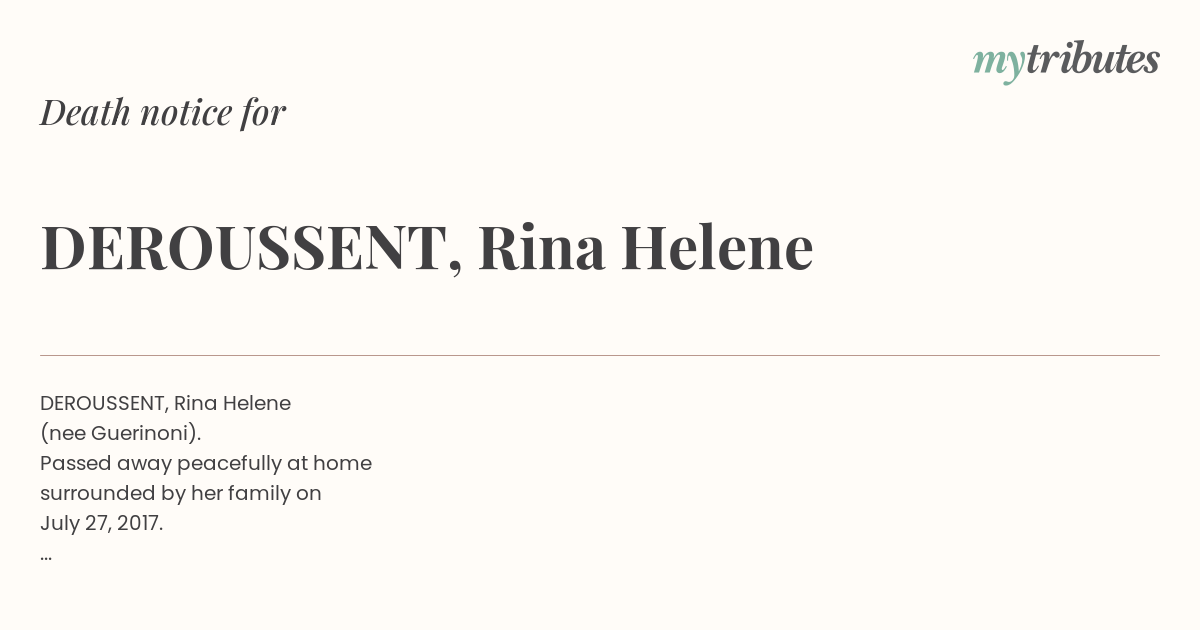Click the word "family"
Viewport: 1200px width, 630px height.
(260, 495)
